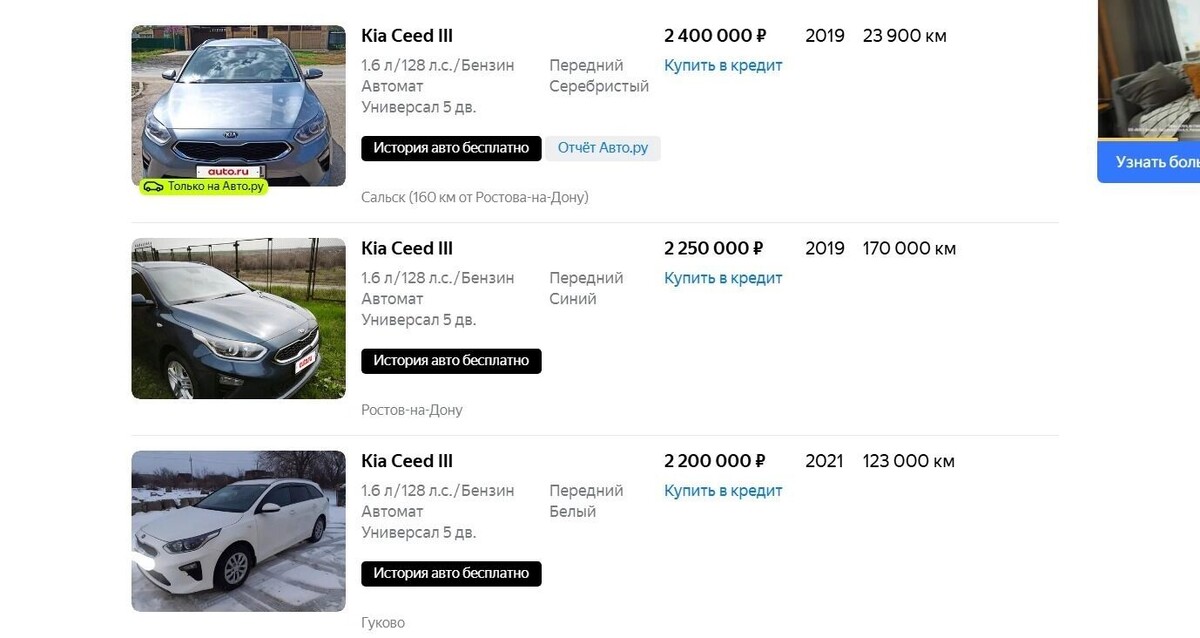Click the Сальск location text
The image size is (1200, 638).
[x=475, y=198]
